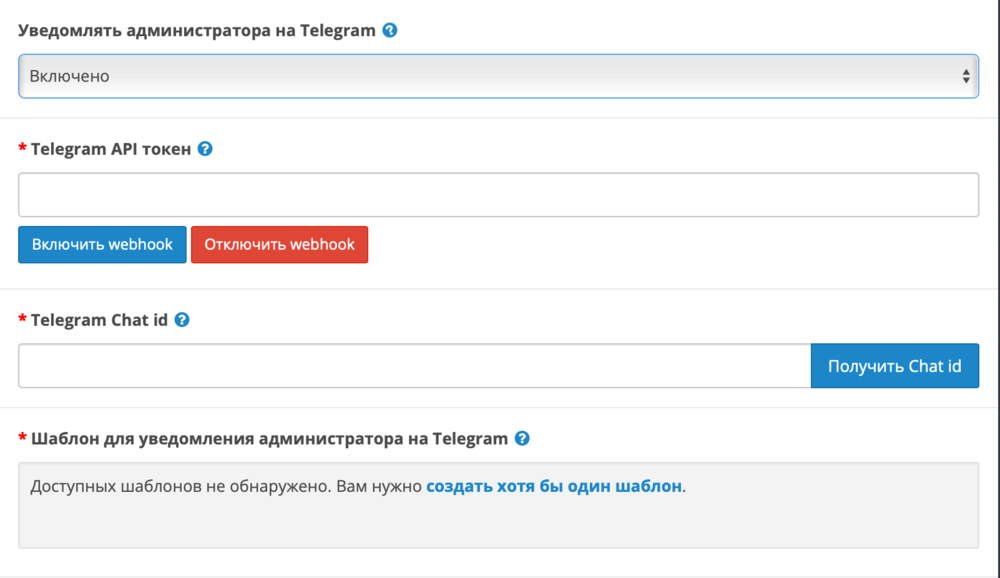The width and height of the screenshot is (1000, 578).
Task: Click help icon next to Шаблон для уведомления
Action: (x=521, y=438)
